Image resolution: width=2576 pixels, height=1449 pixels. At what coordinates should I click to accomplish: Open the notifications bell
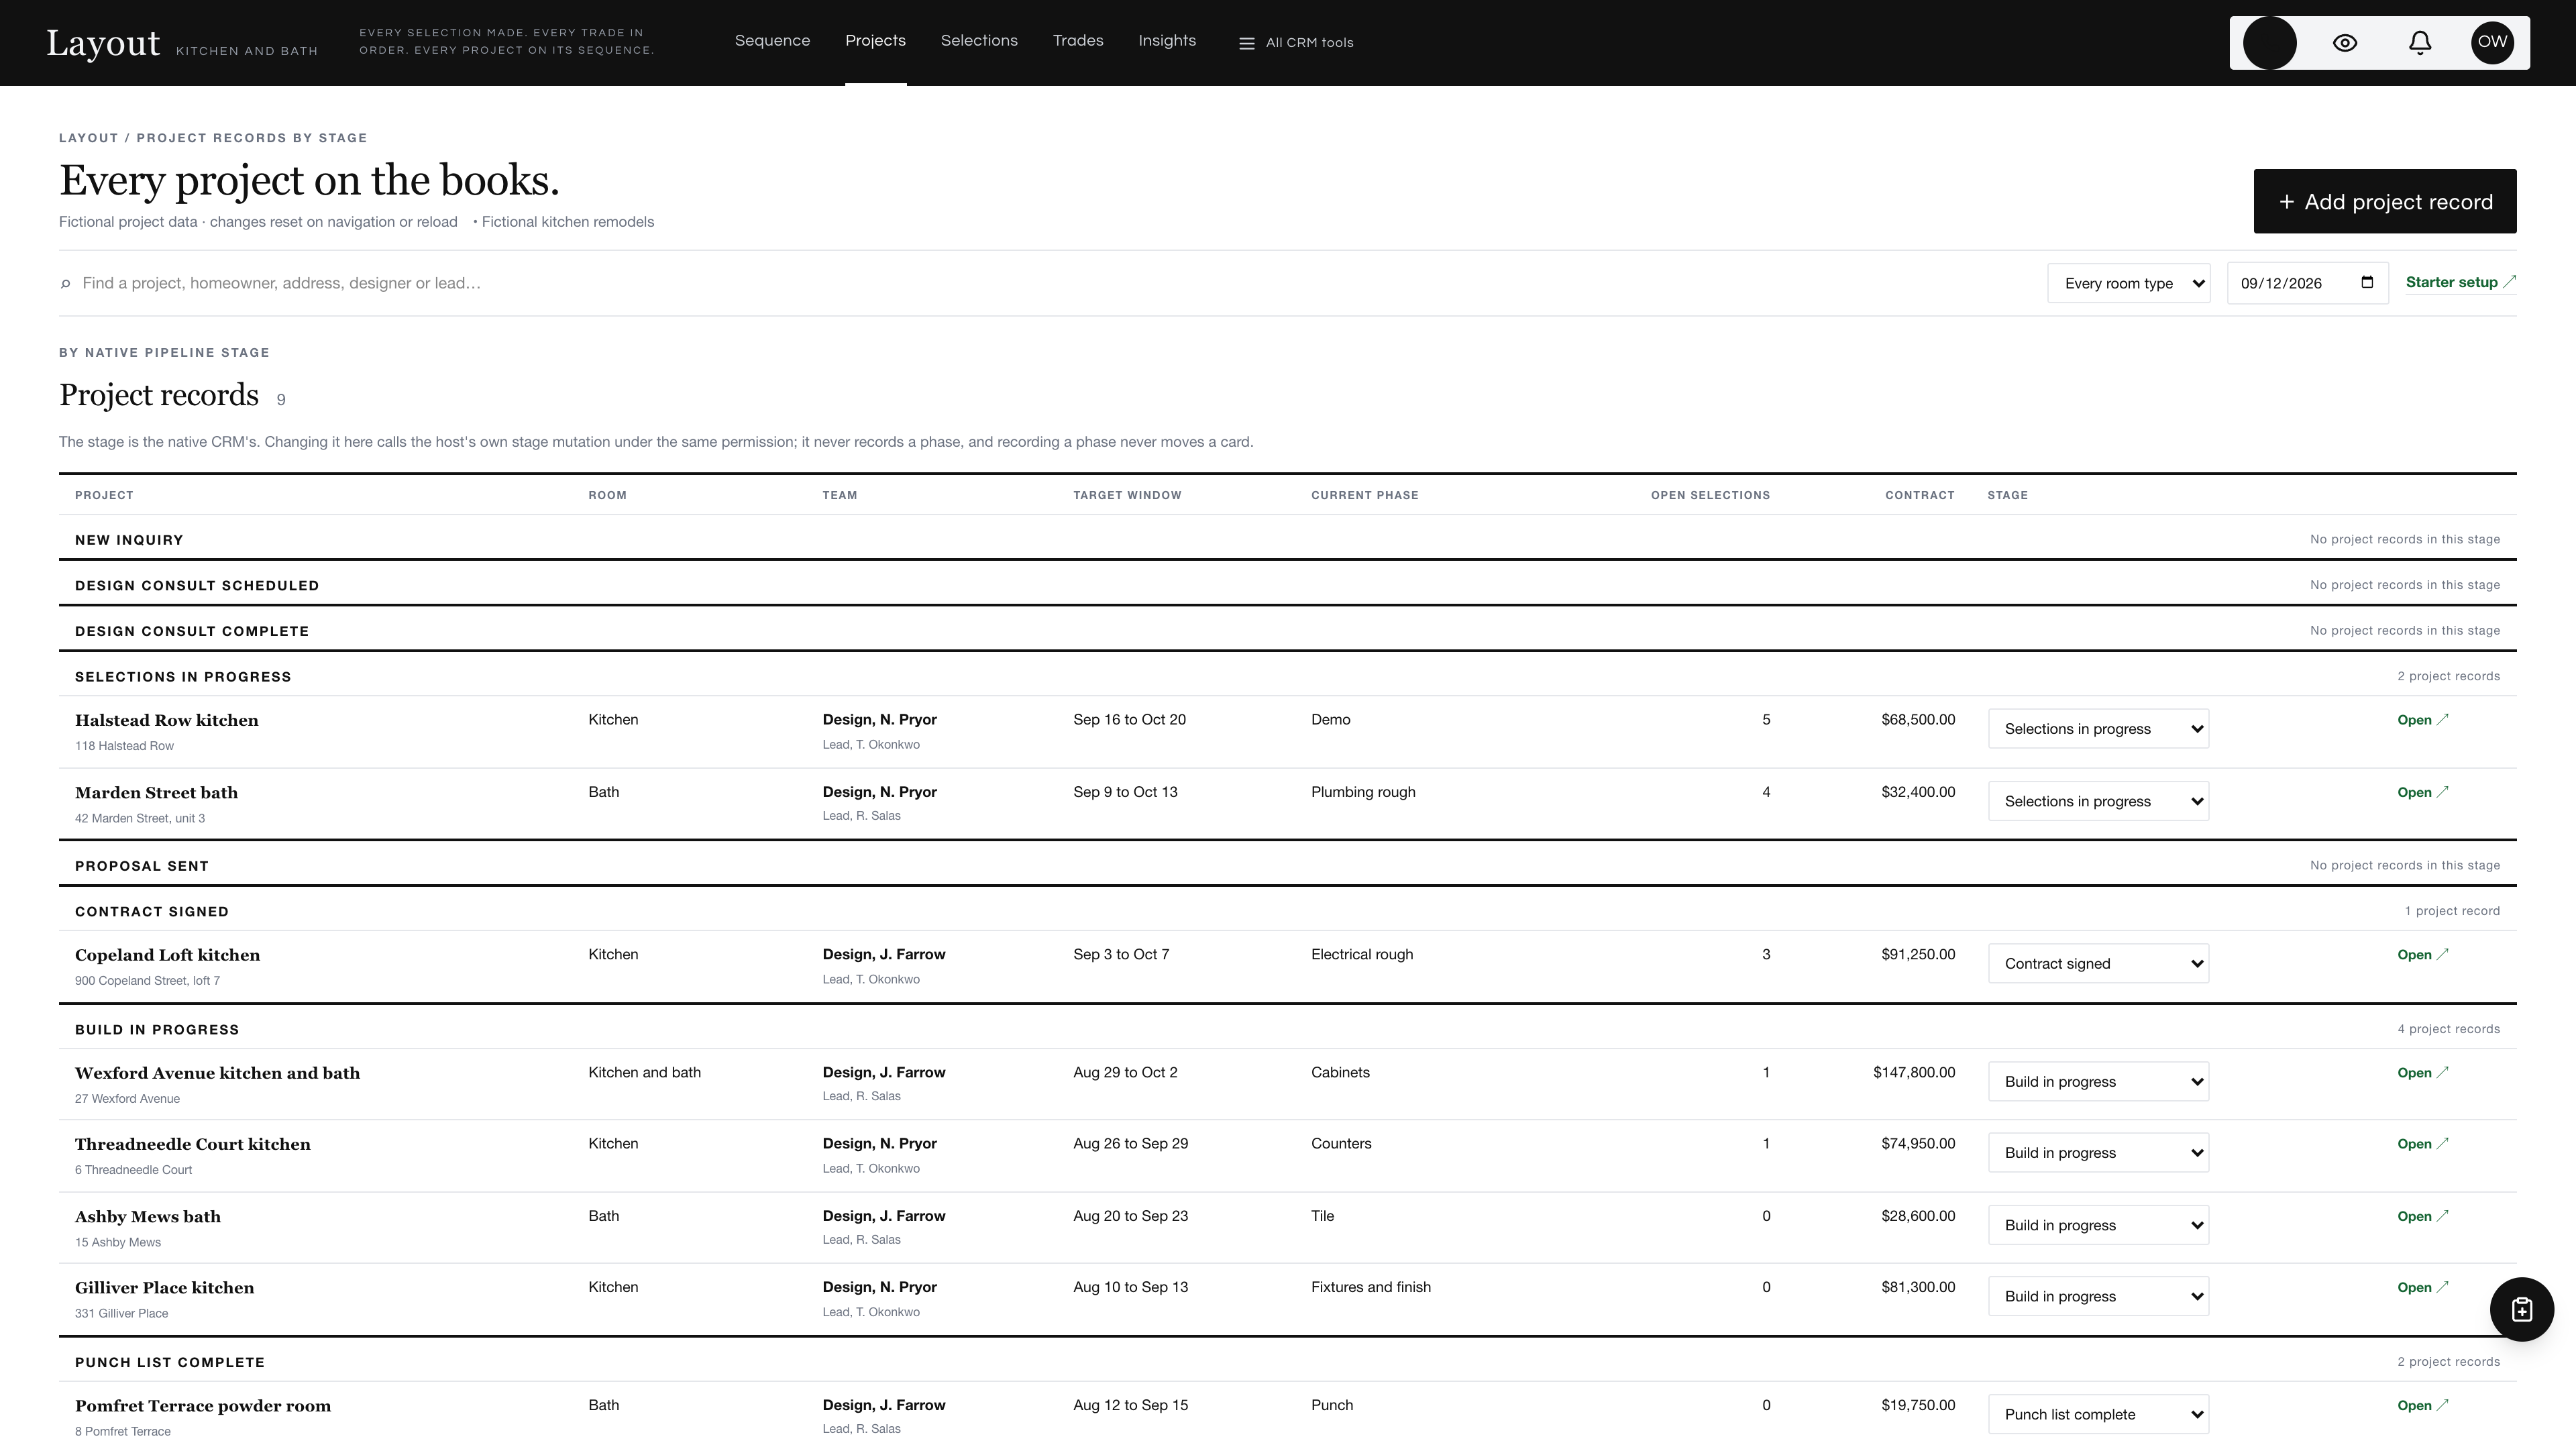2419,43
